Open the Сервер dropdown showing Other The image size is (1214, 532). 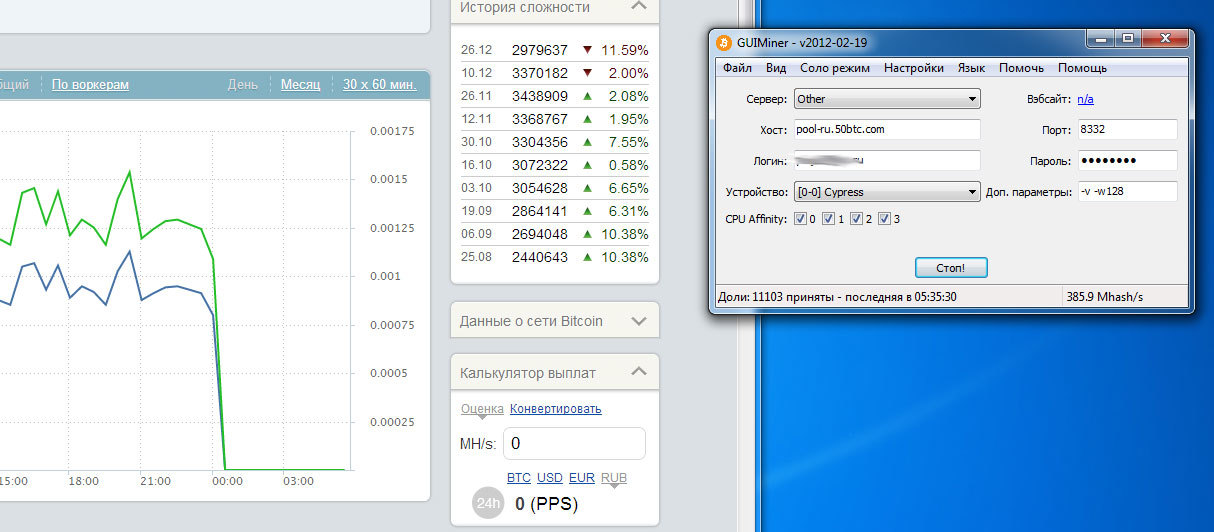point(887,99)
